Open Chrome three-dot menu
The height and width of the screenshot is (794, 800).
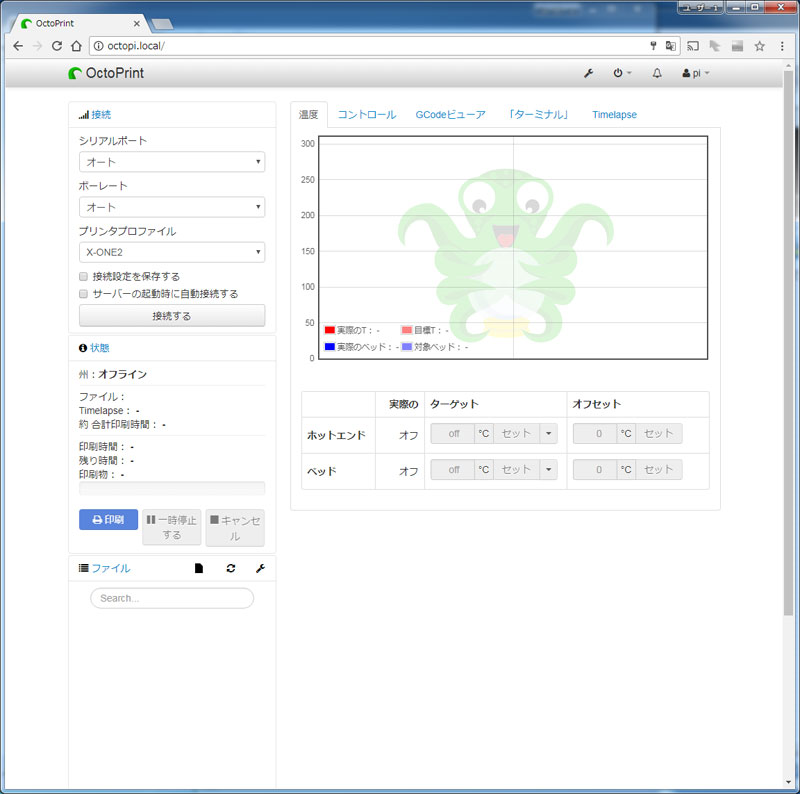(782, 46)
